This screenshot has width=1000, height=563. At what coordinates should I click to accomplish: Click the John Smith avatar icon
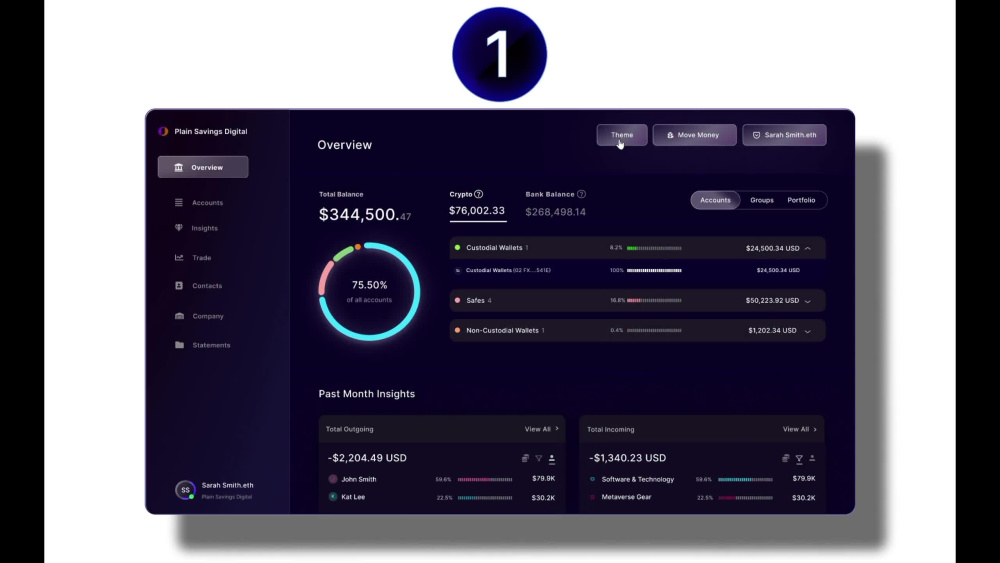pyautogui.click(x=333, y=479)
